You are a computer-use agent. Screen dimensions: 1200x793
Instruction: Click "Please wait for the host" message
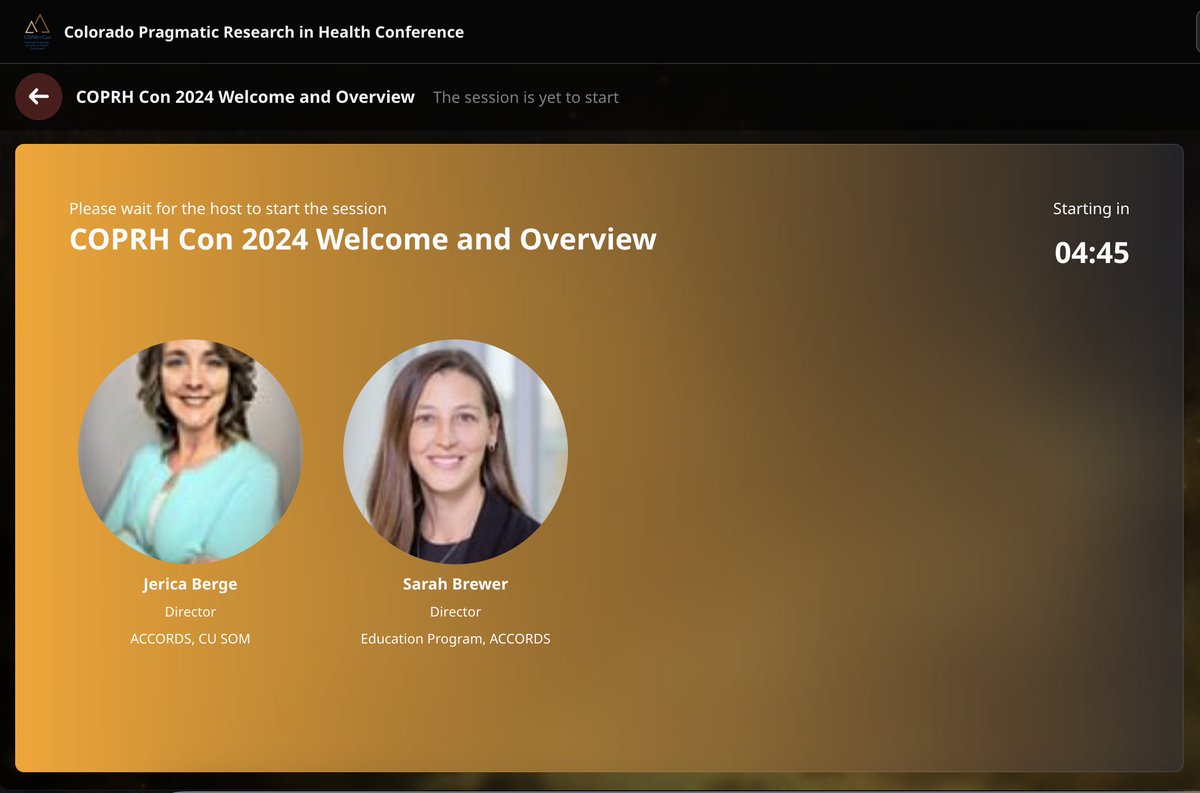click(x=228, y=209)
